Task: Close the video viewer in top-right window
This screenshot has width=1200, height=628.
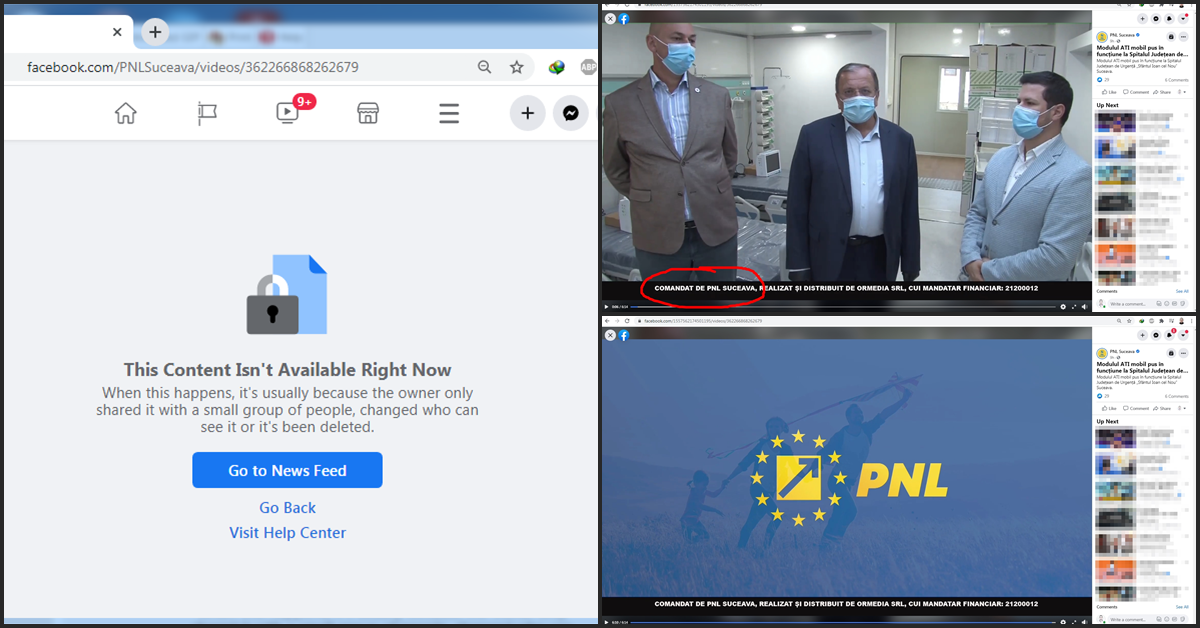Action: click(610, 18)
